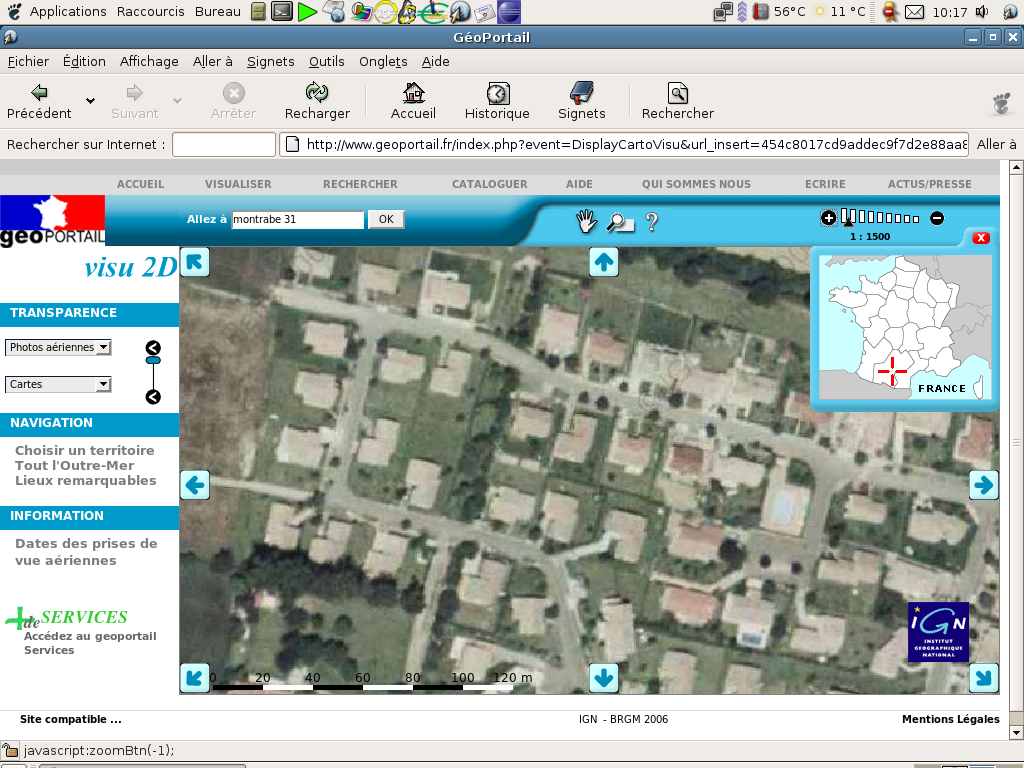Viewport: 1024px width, 768px height.
Task: Open Dates des prises de vue aériennes
Action: 86,552
